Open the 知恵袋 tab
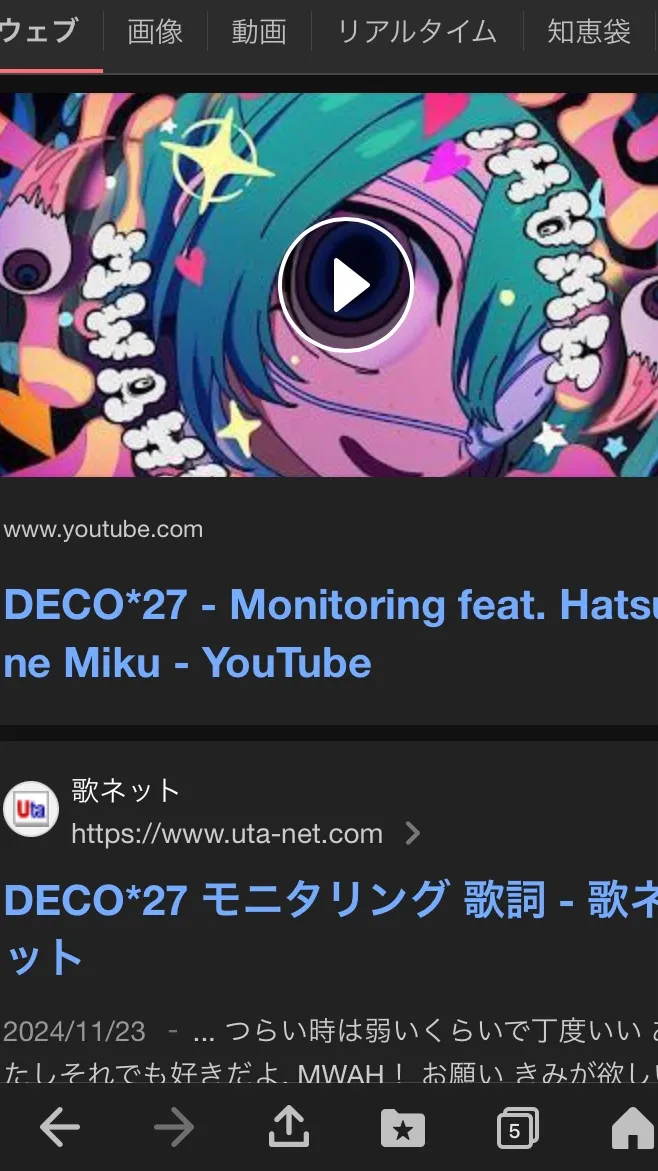 (x=589, y=31)
